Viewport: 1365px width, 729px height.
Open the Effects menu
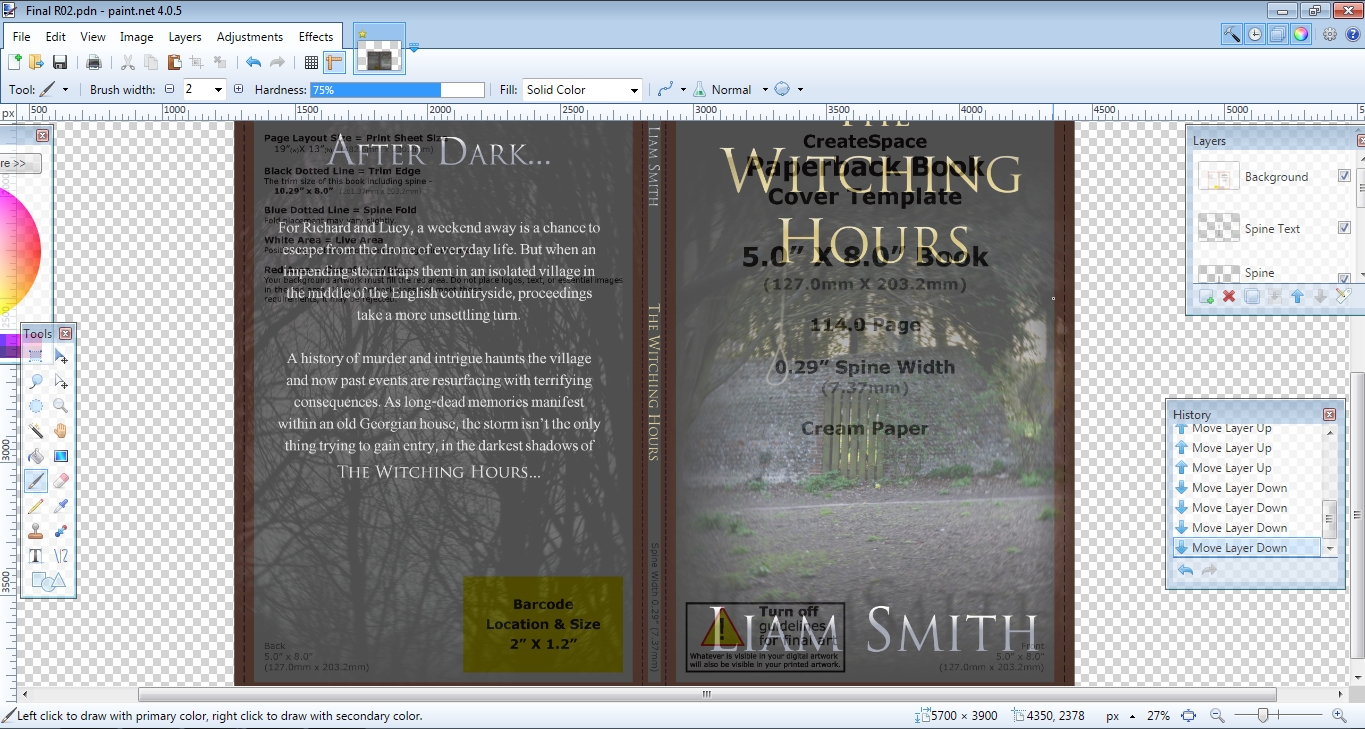(316, 36)
